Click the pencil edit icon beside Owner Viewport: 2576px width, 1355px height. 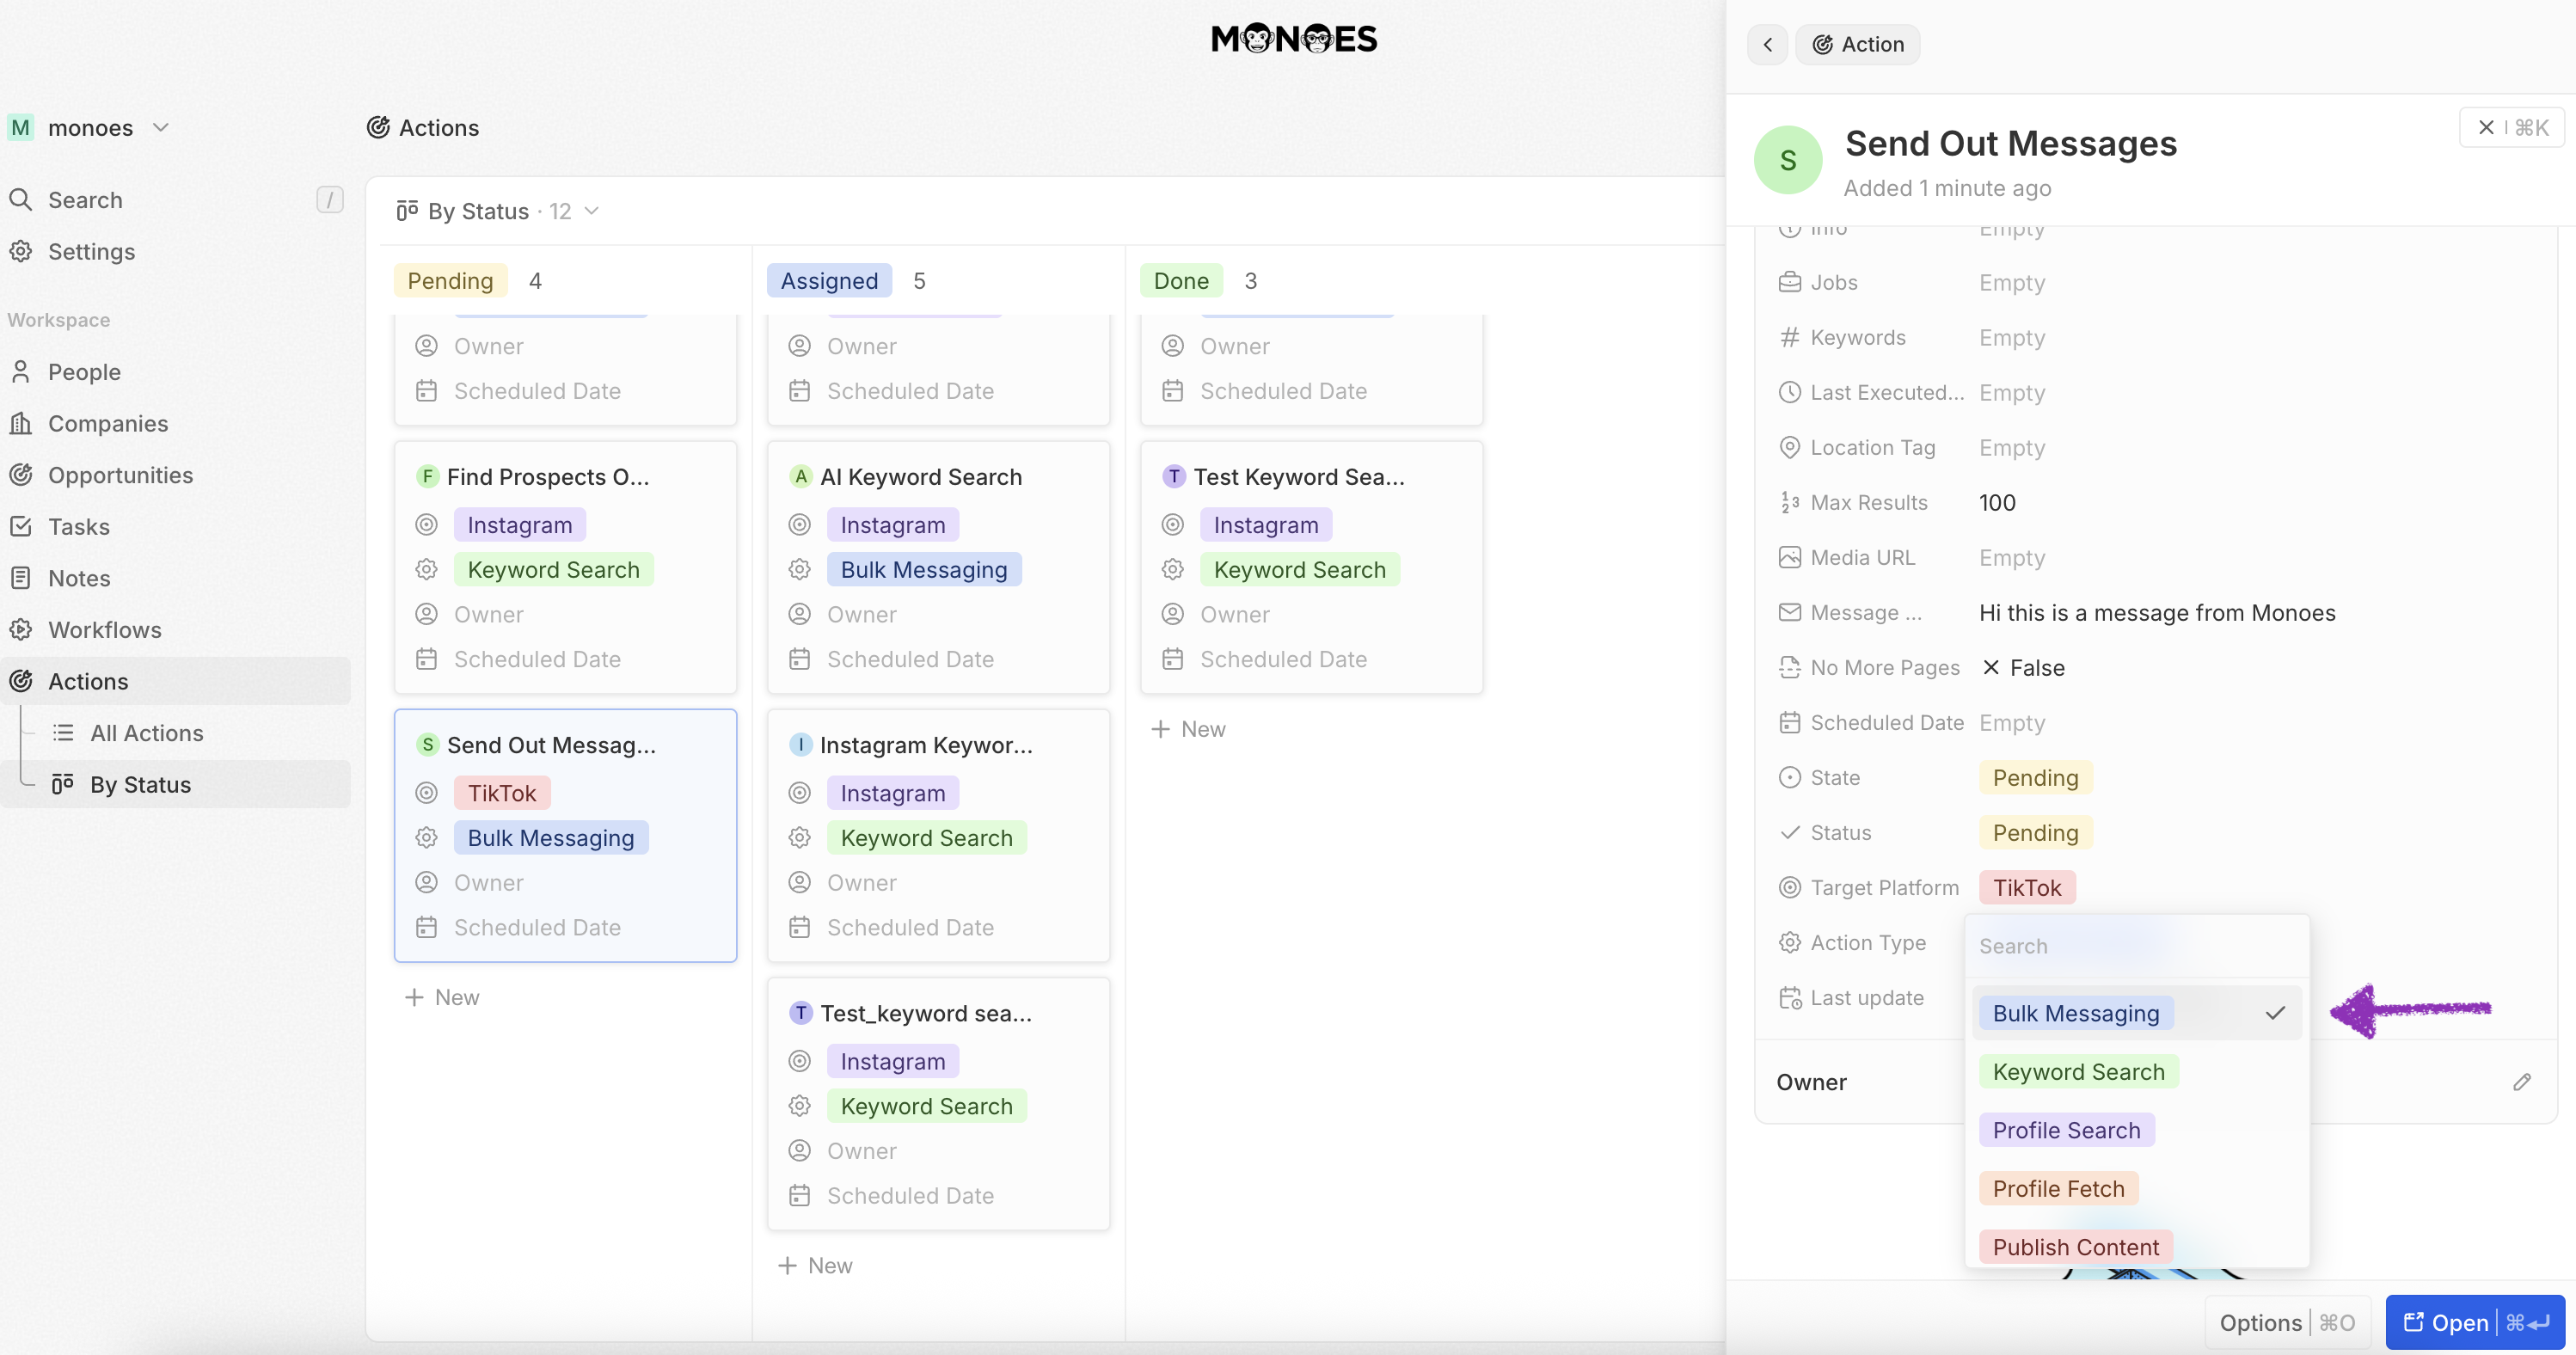tap(2521, 1082)
